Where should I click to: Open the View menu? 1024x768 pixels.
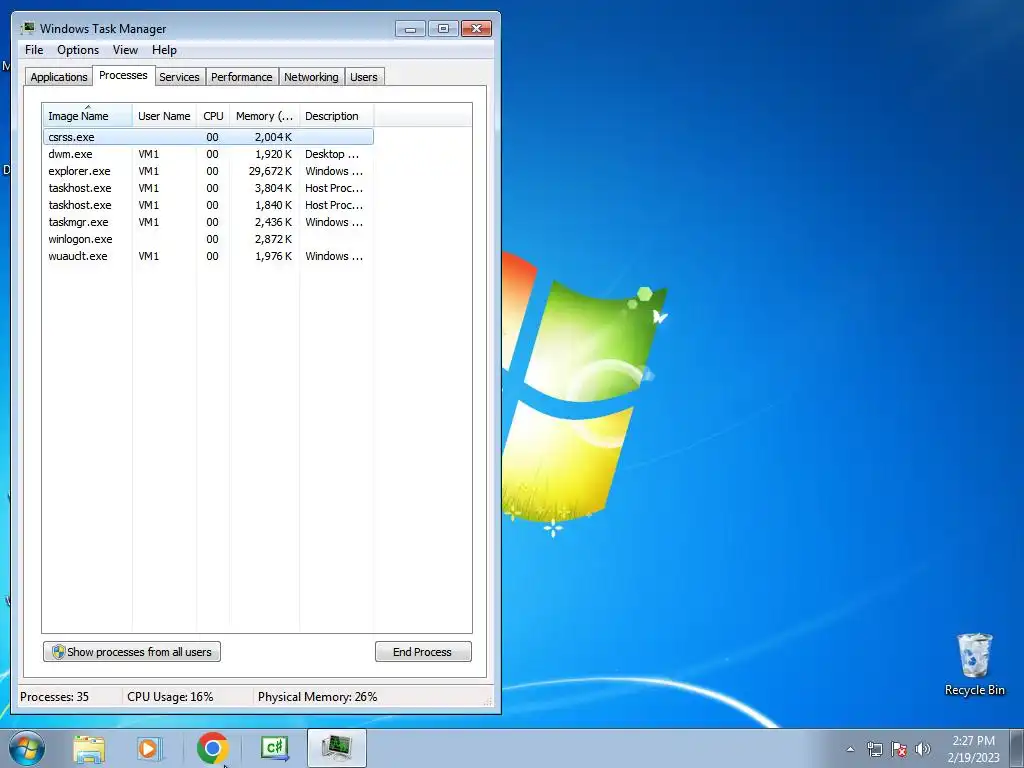125,50
